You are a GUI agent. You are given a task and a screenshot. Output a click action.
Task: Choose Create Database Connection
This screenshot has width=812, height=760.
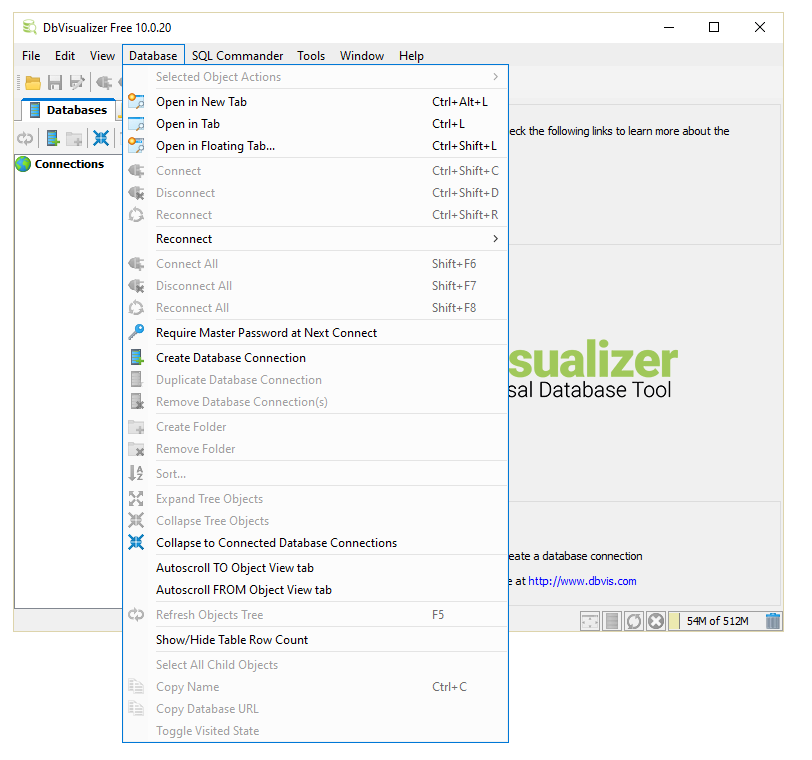point(315,357)
